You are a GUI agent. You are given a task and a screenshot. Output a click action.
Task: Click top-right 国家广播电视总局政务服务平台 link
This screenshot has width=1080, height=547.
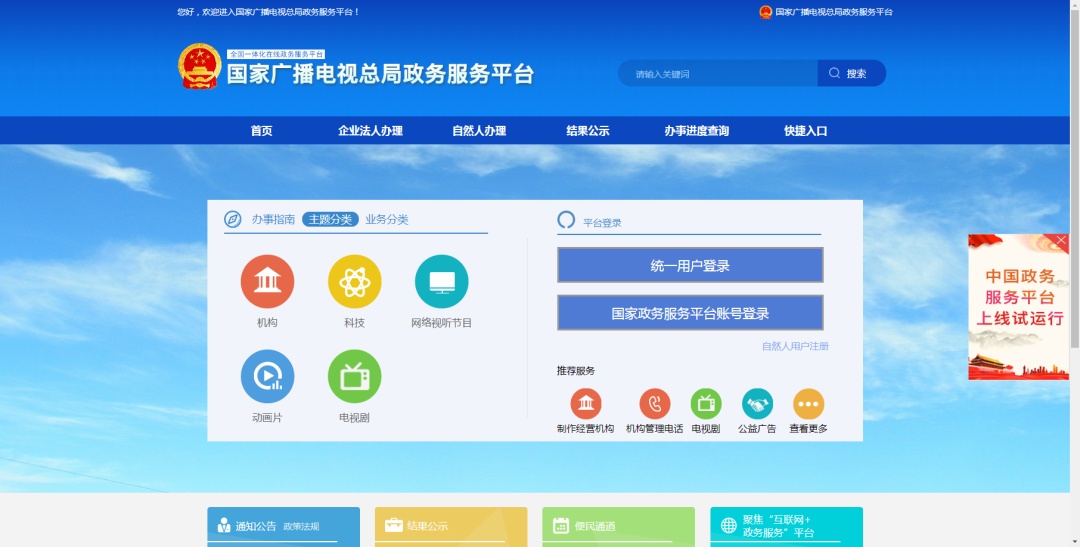(833, 12)
